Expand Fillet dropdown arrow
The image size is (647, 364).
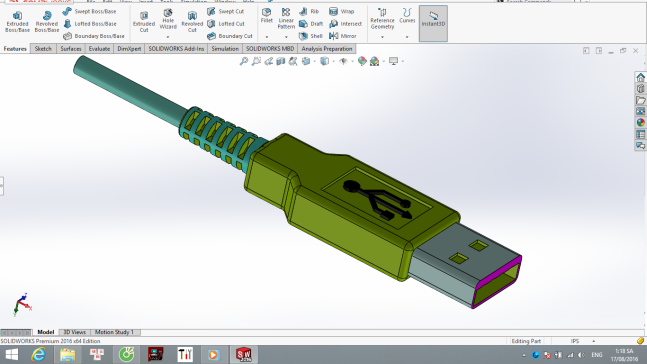coord(267,37)
